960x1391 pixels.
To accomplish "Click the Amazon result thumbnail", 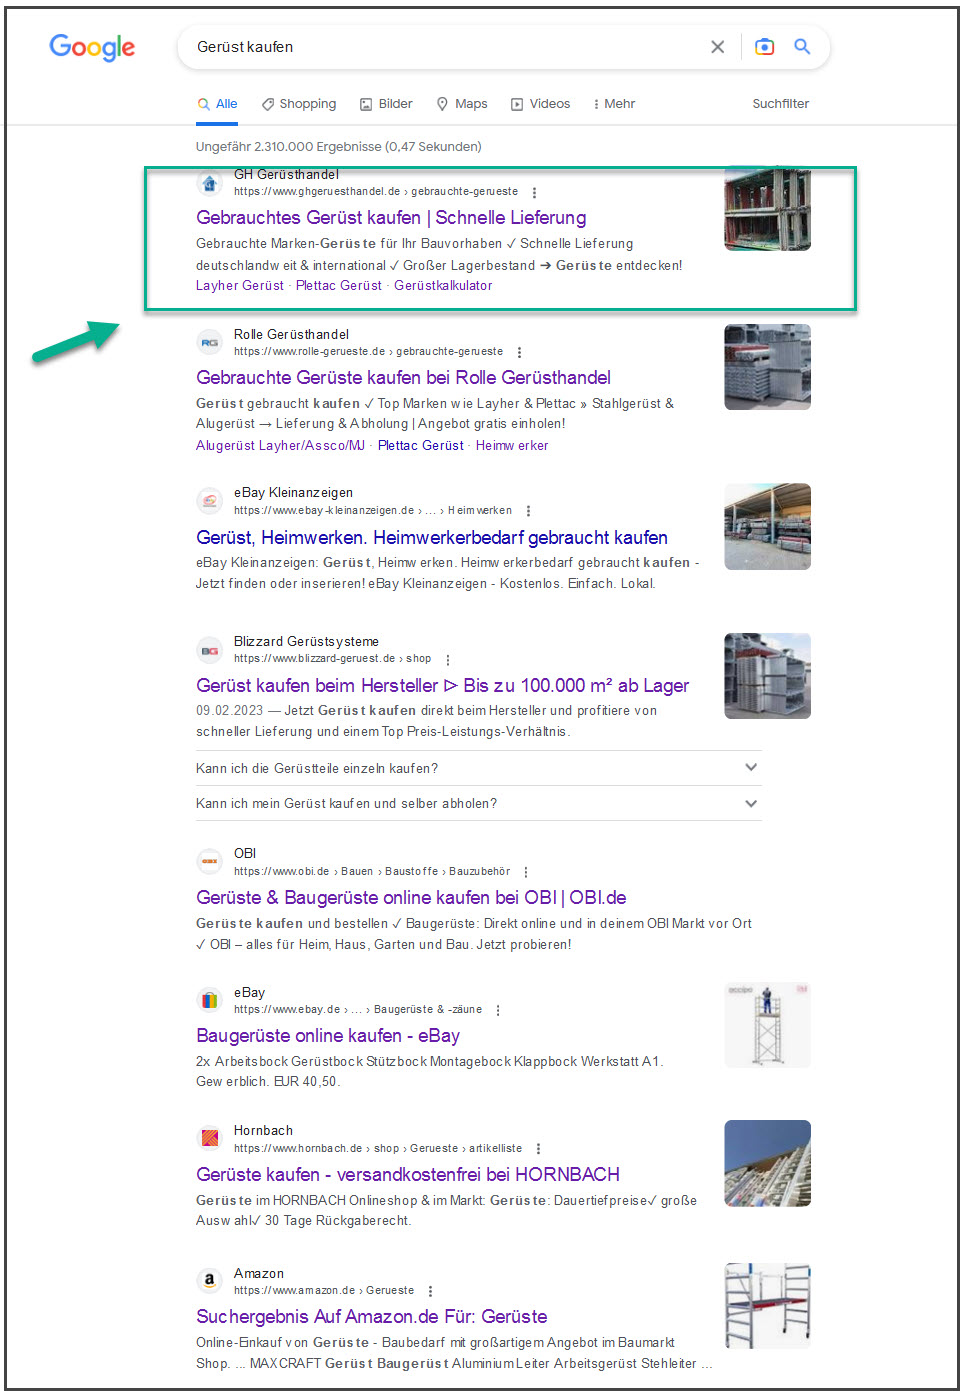I will pos(767,1306).
